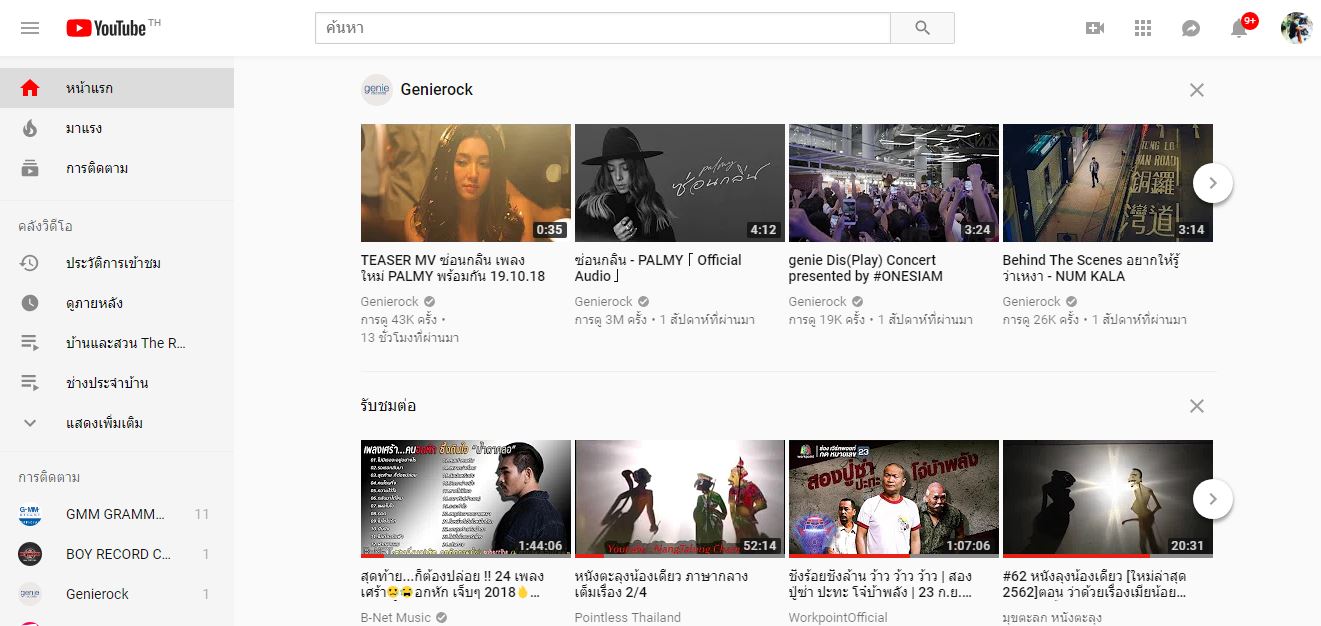Open ประวัติการเข้าชม
Screen dimensions: 1321x626
tap(117, 263)
